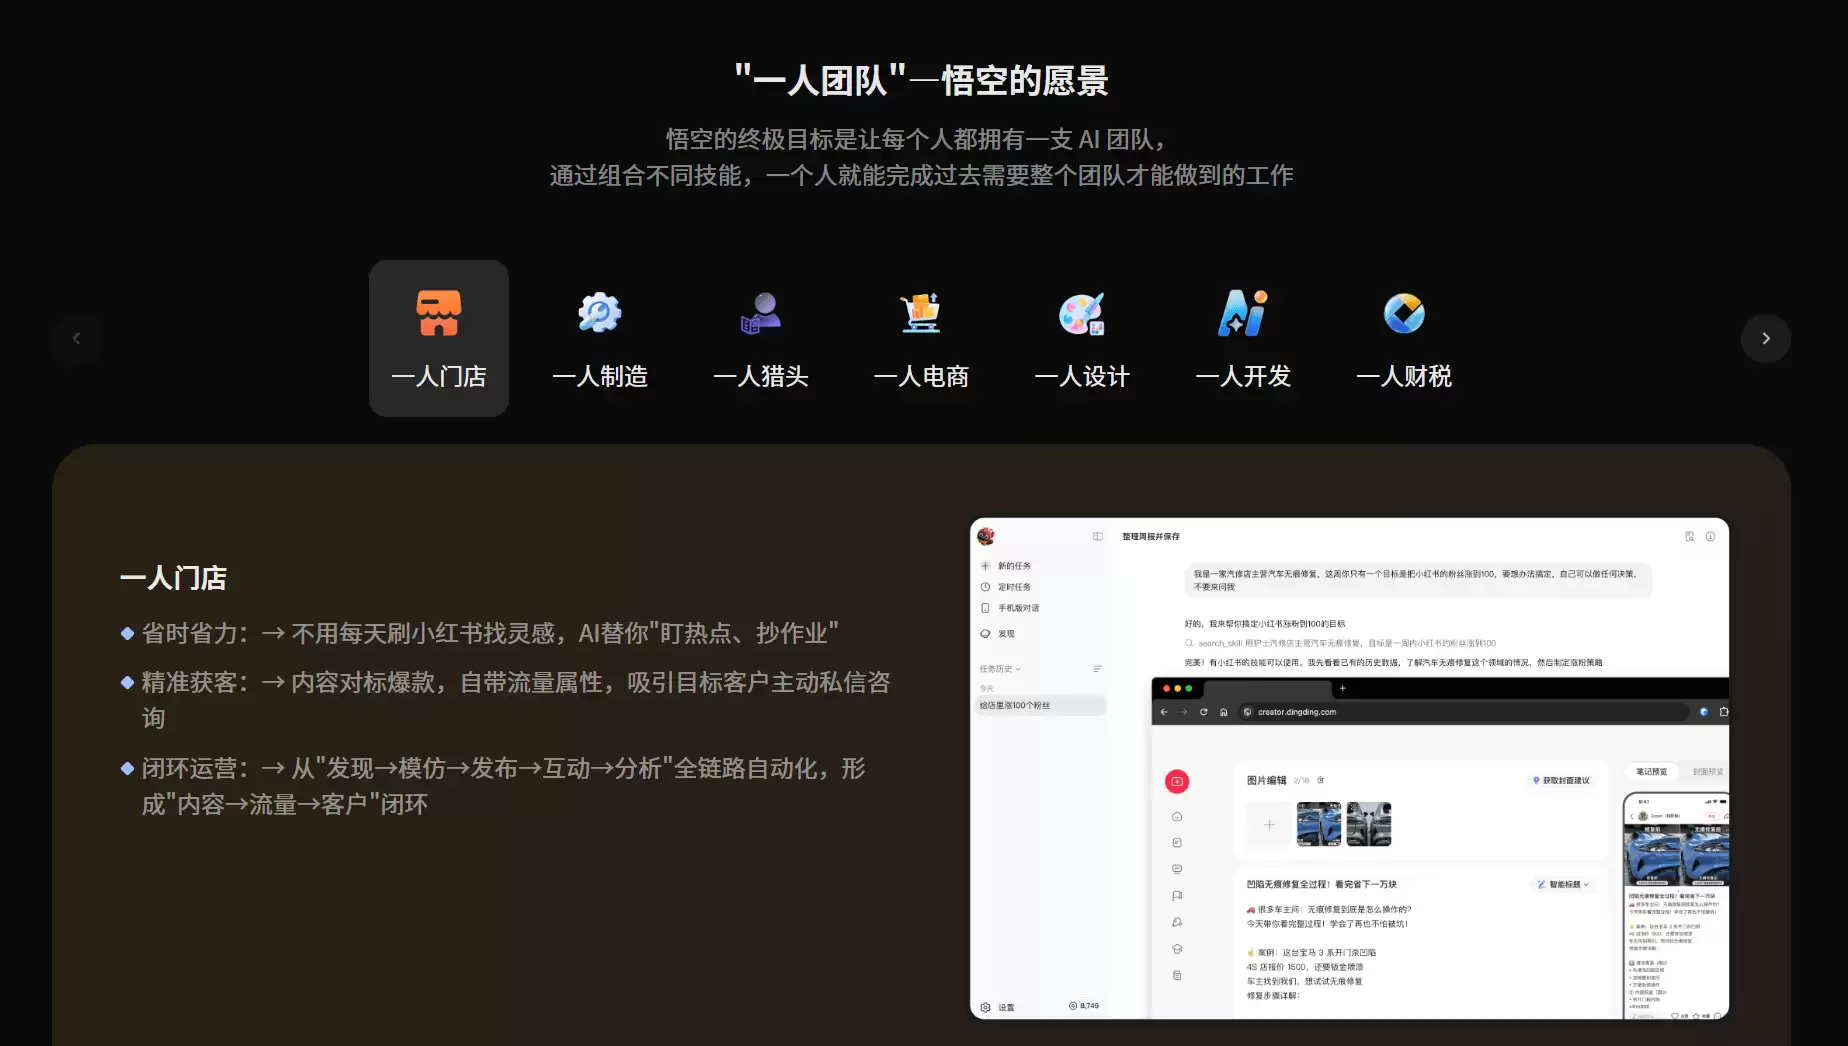Click the paint palette 设计 icon
Viewport: 1848px width, 1046px height.
[x=1082, y=313]
